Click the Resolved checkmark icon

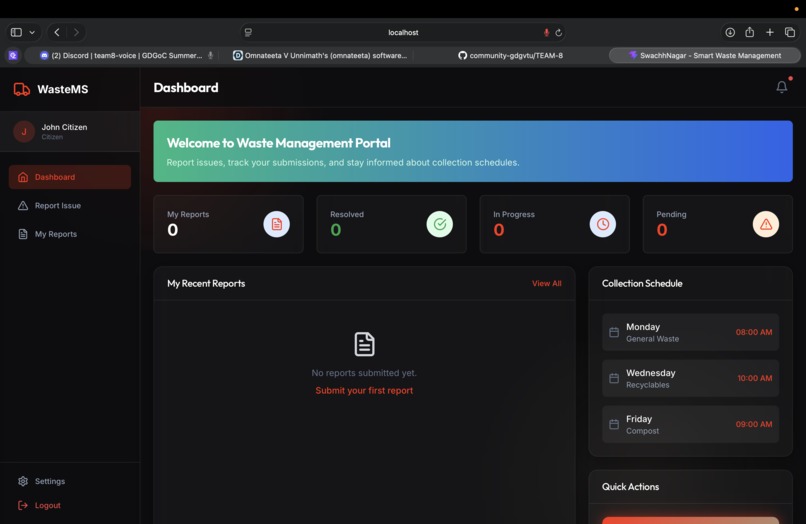pyautogui.click(x=439, y=224)
